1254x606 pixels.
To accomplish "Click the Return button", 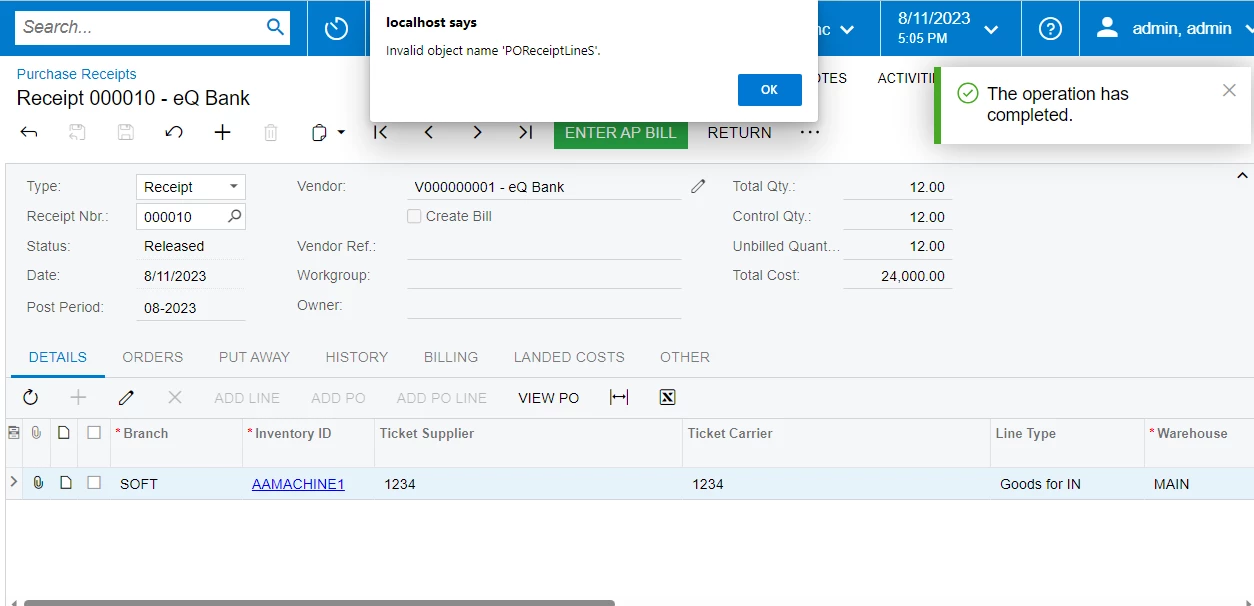I will tap(739, 132).
